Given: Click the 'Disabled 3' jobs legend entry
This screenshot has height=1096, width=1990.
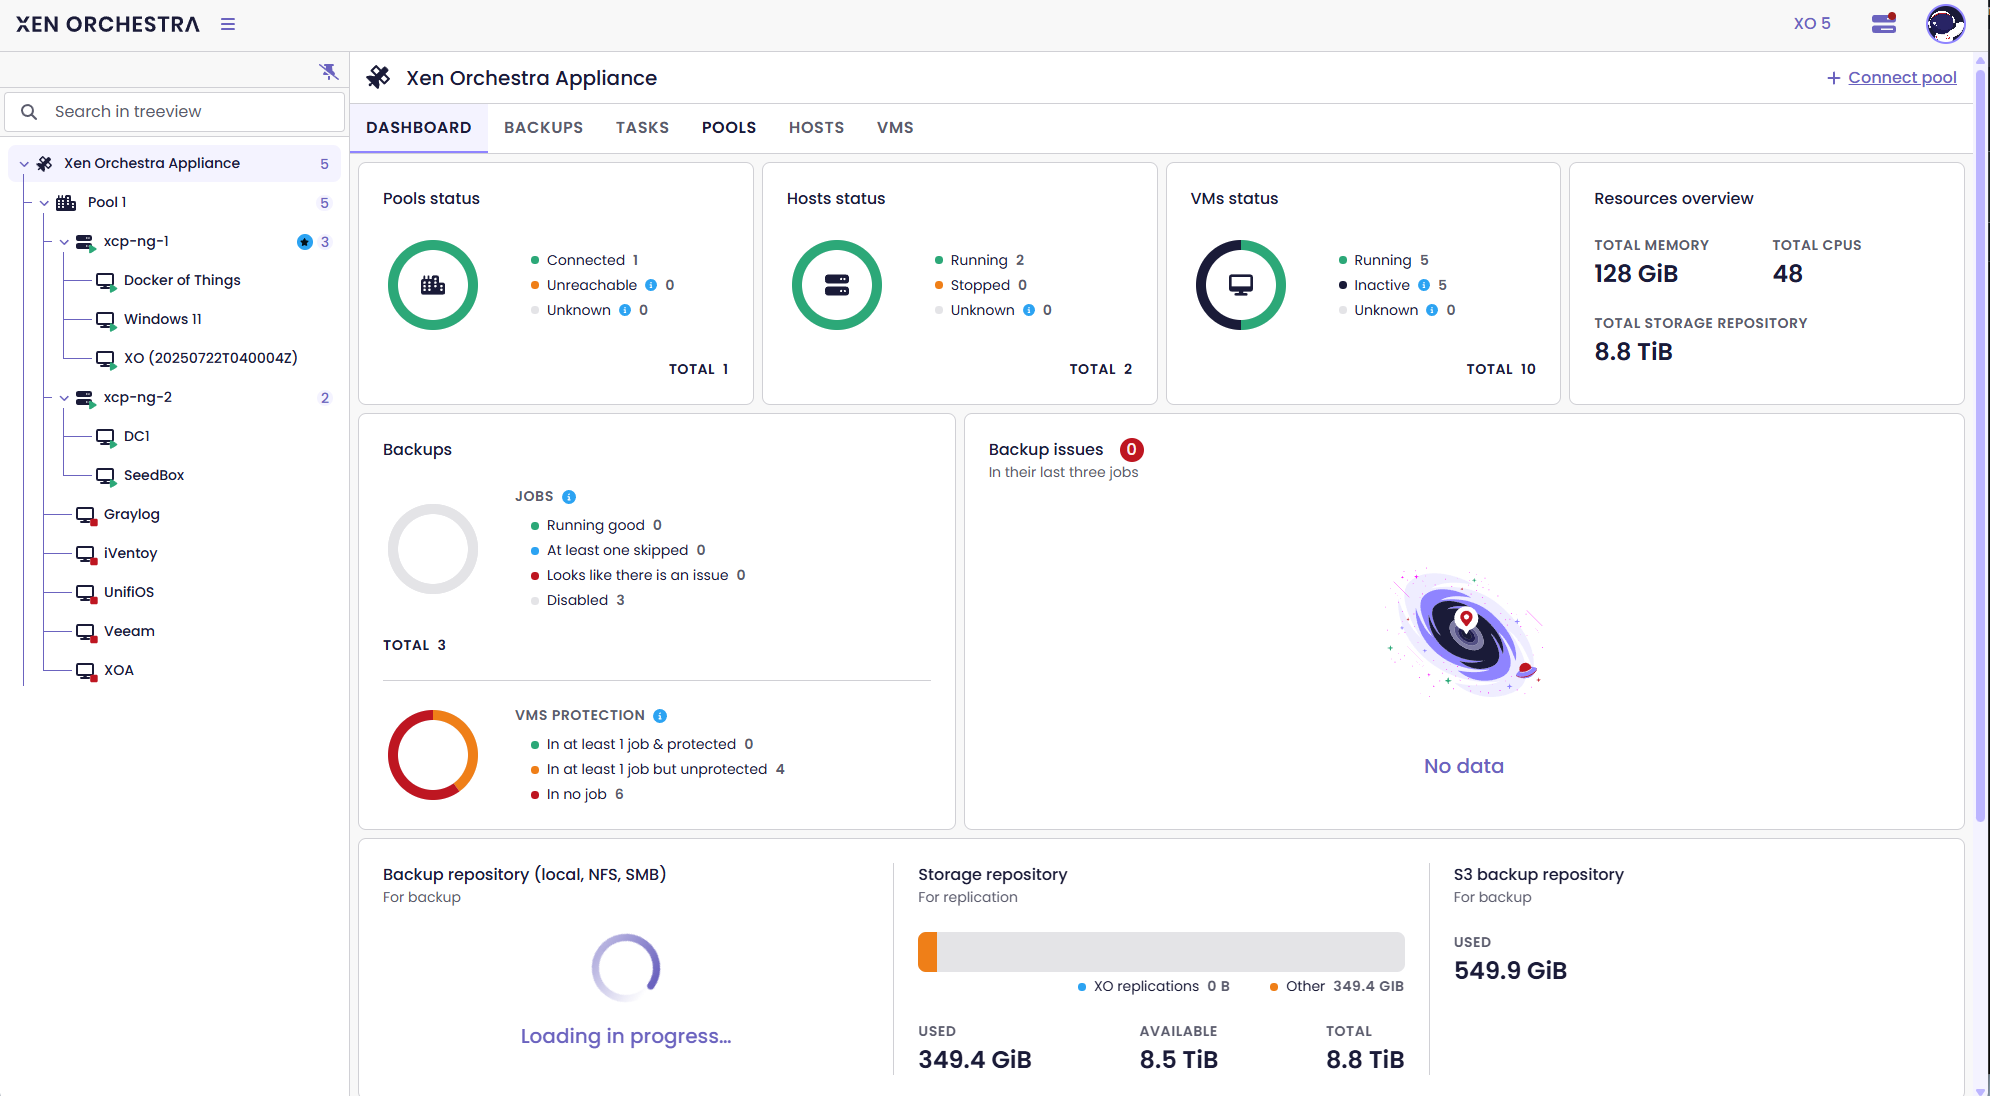Looking at the screenshot, I should pyautogui.click(x=578, y=600).
